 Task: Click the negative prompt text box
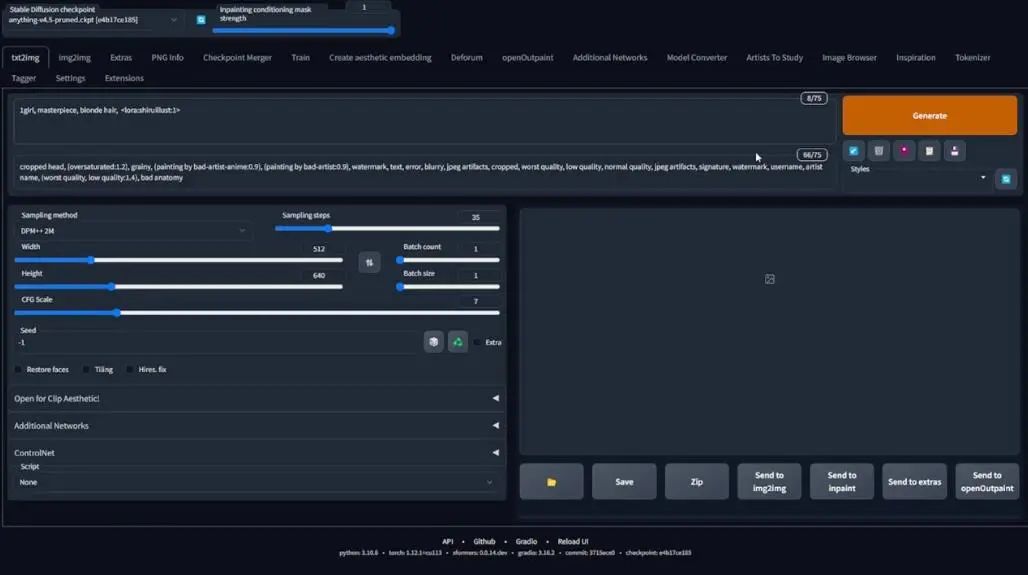424,172
